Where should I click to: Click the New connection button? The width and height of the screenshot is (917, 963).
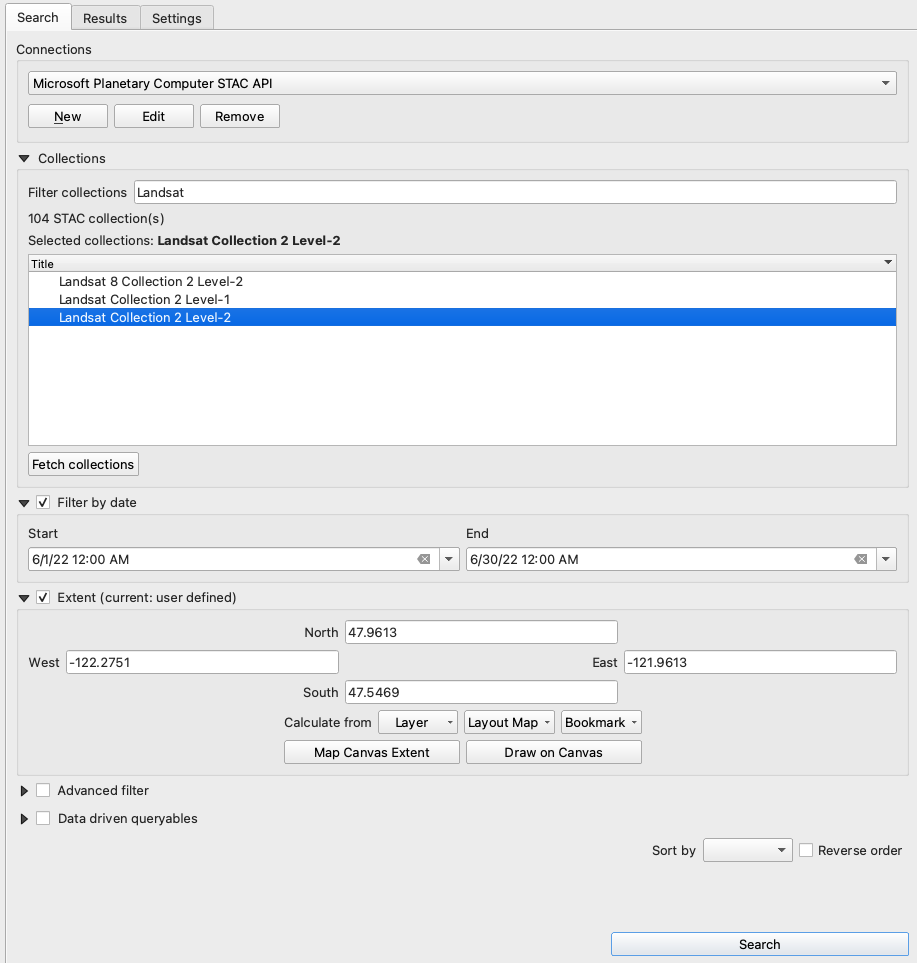[x=68, y=116]
